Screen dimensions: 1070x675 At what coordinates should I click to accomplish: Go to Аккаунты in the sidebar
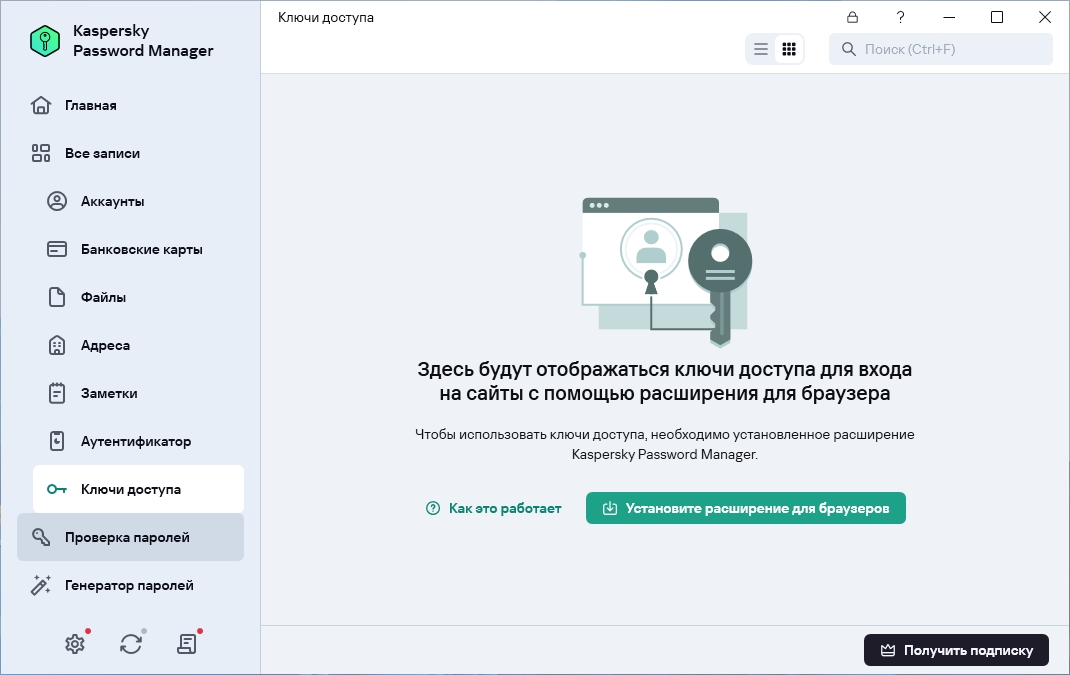tap(138, 201)
